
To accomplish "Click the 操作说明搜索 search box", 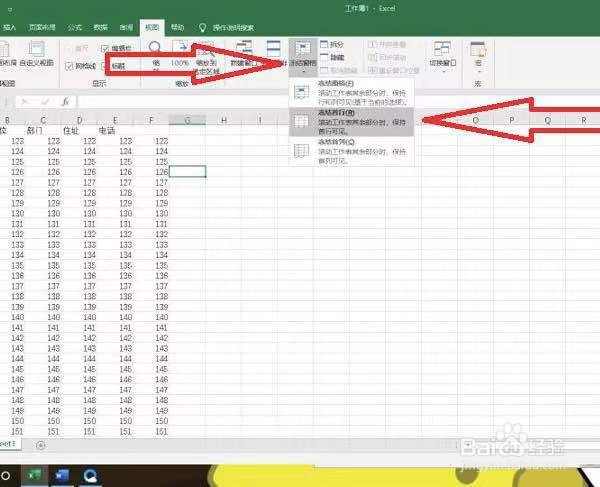I will (x=233, y=28).
